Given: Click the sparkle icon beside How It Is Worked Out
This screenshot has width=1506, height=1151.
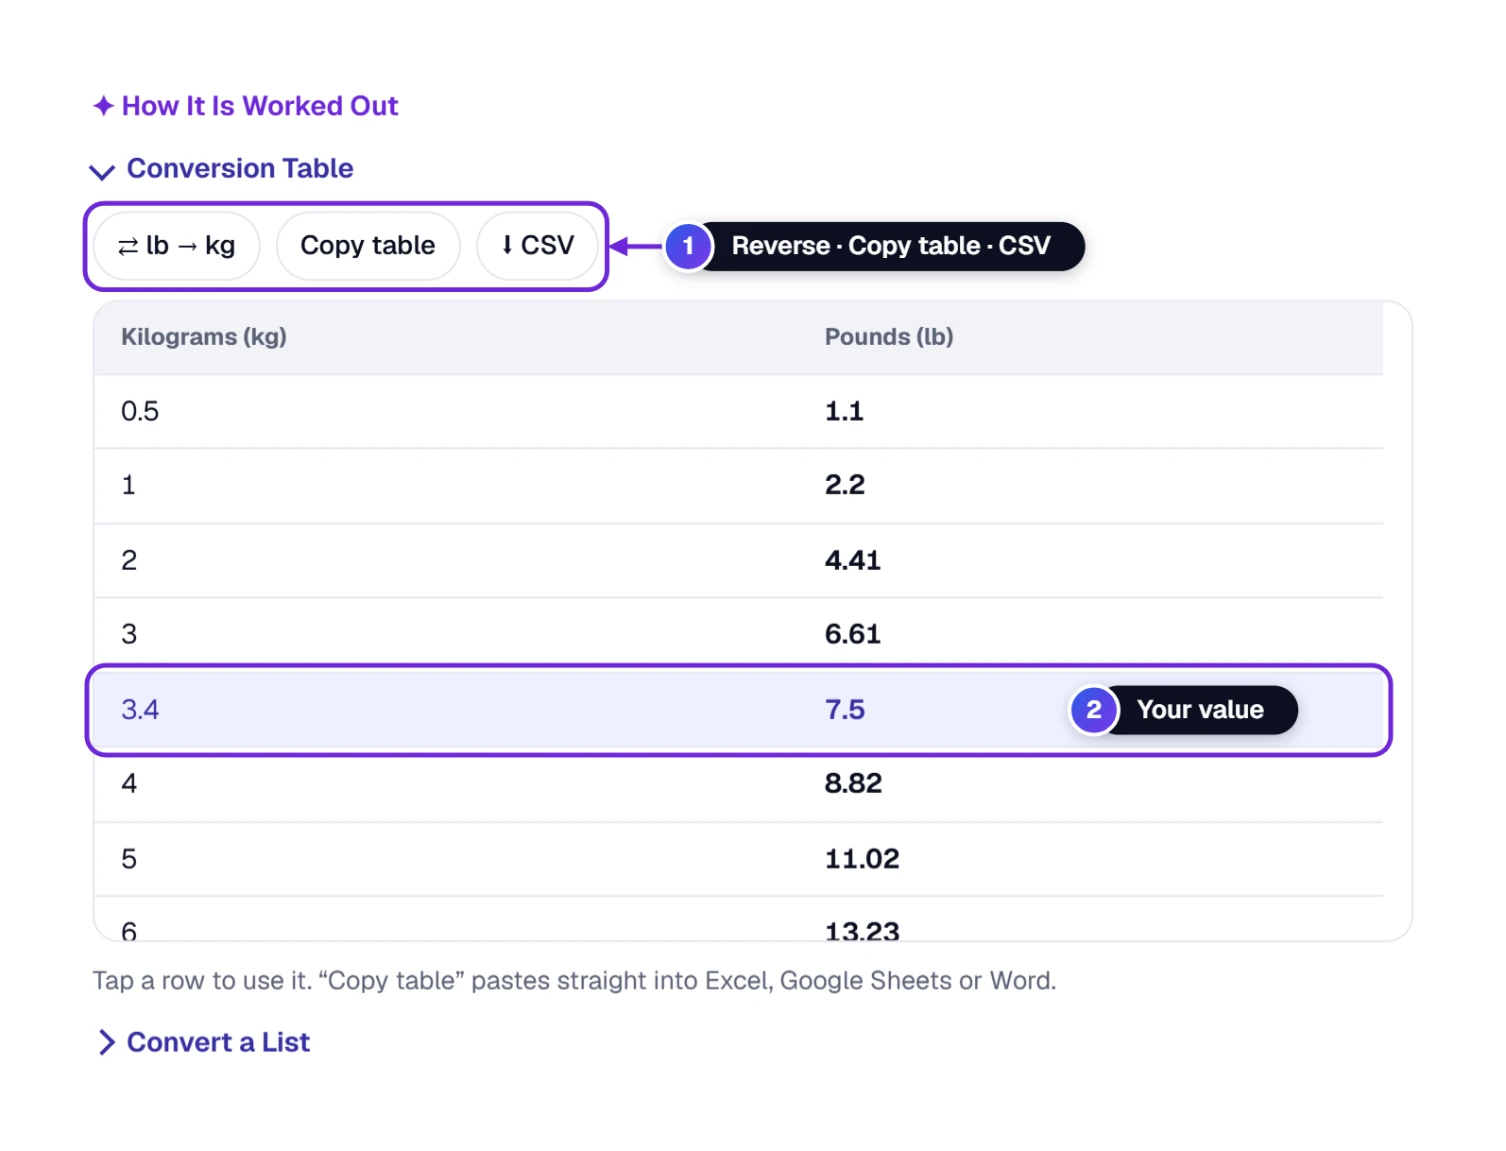Looking at the screenshot, I should (103, 106).
